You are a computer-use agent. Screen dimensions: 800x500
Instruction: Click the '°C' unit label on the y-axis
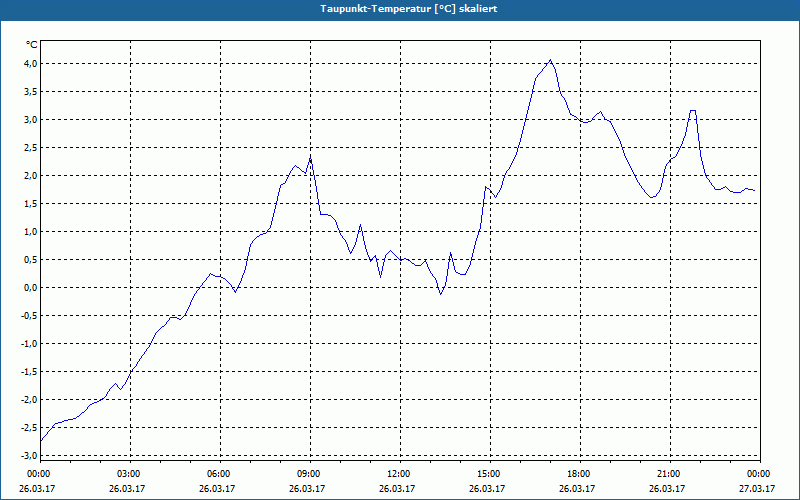coord(32,45)
